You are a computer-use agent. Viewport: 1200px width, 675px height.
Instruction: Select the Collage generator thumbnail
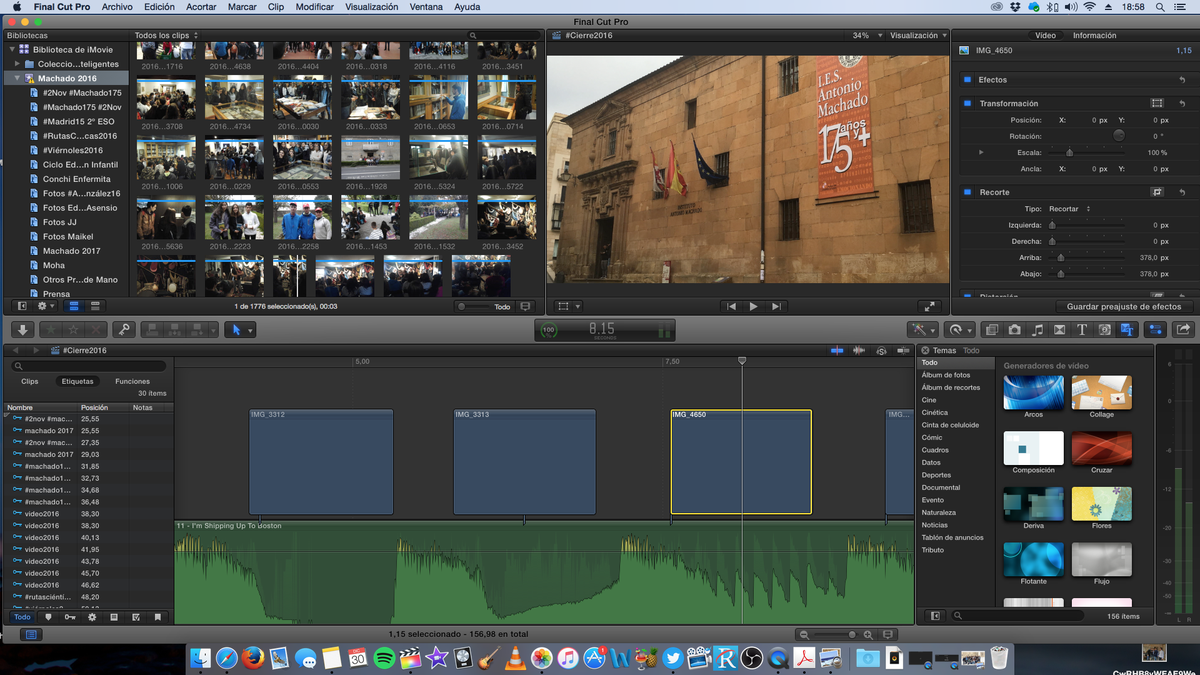(1101, 392)
